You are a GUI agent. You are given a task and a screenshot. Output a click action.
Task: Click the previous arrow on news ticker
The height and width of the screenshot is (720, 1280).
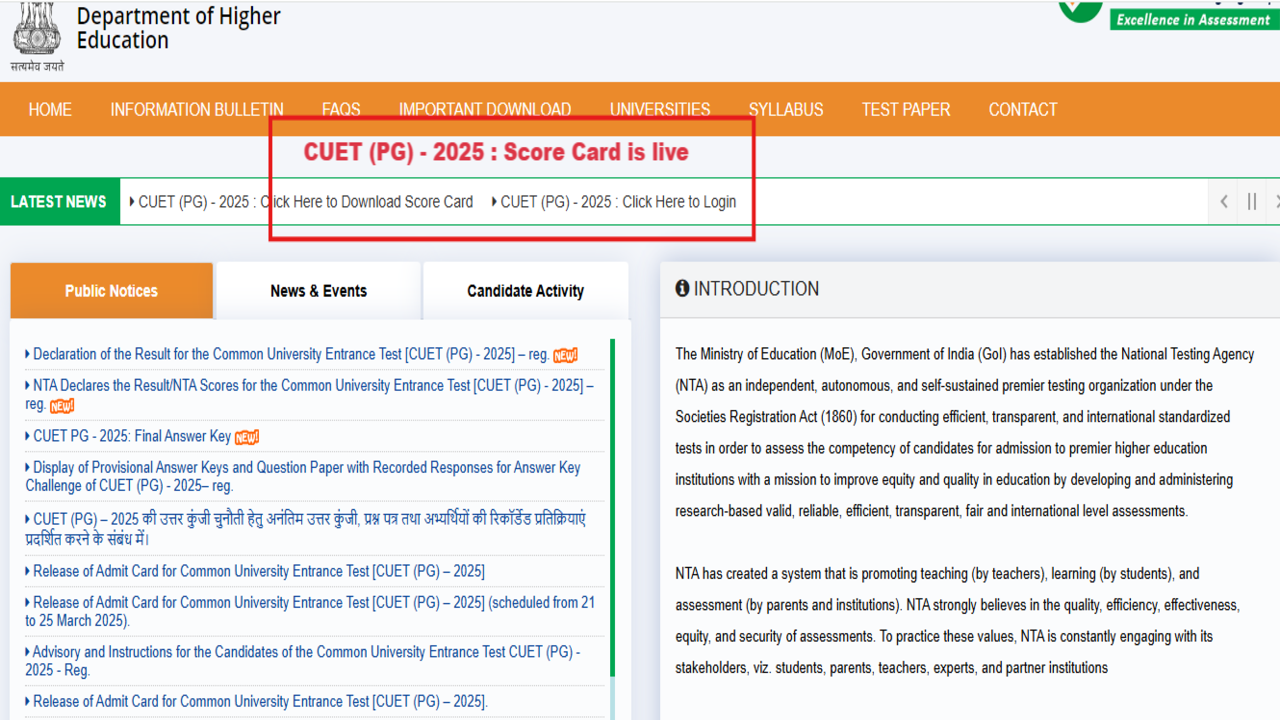click(1224, 201)
